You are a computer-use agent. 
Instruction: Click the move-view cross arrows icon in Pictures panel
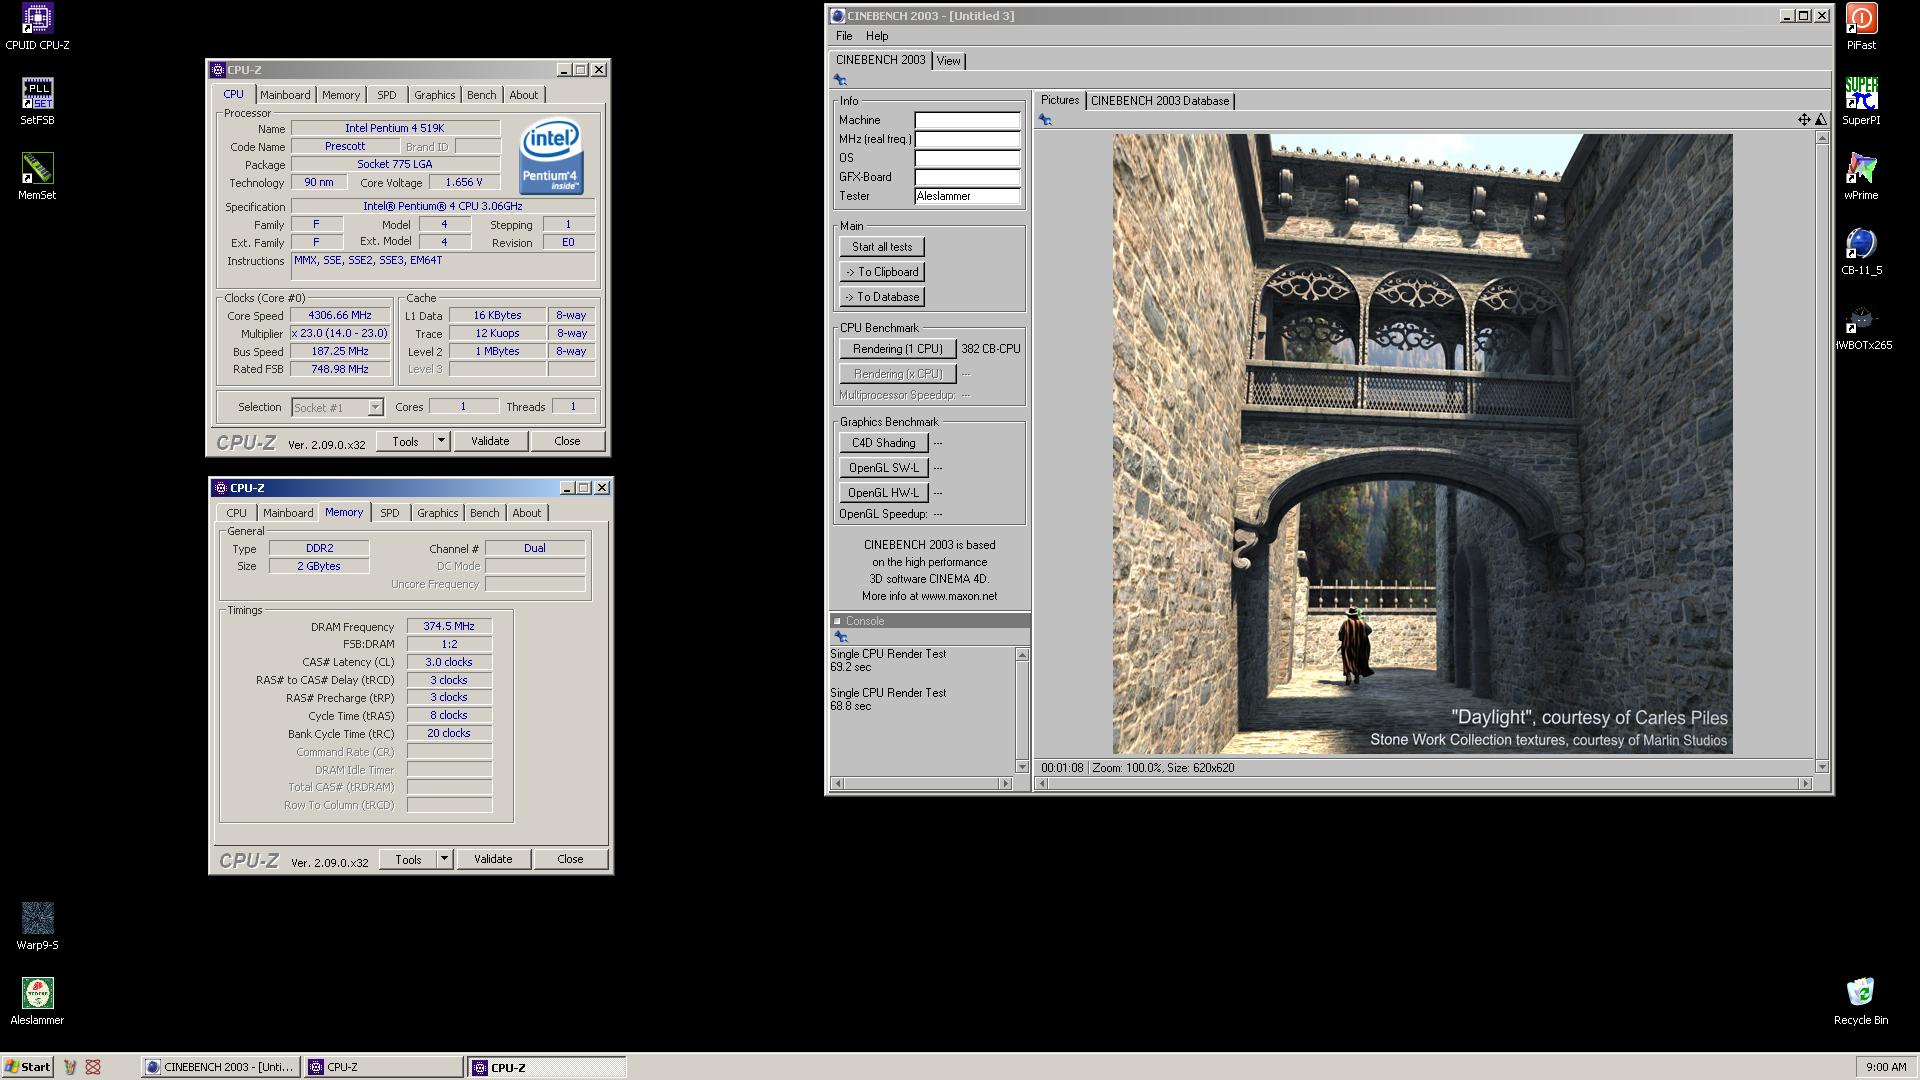[1804, 120]
